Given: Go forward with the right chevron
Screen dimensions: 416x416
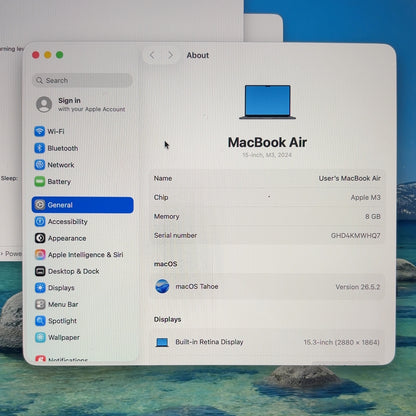Looking at the screenshot, I should [171, 55].
